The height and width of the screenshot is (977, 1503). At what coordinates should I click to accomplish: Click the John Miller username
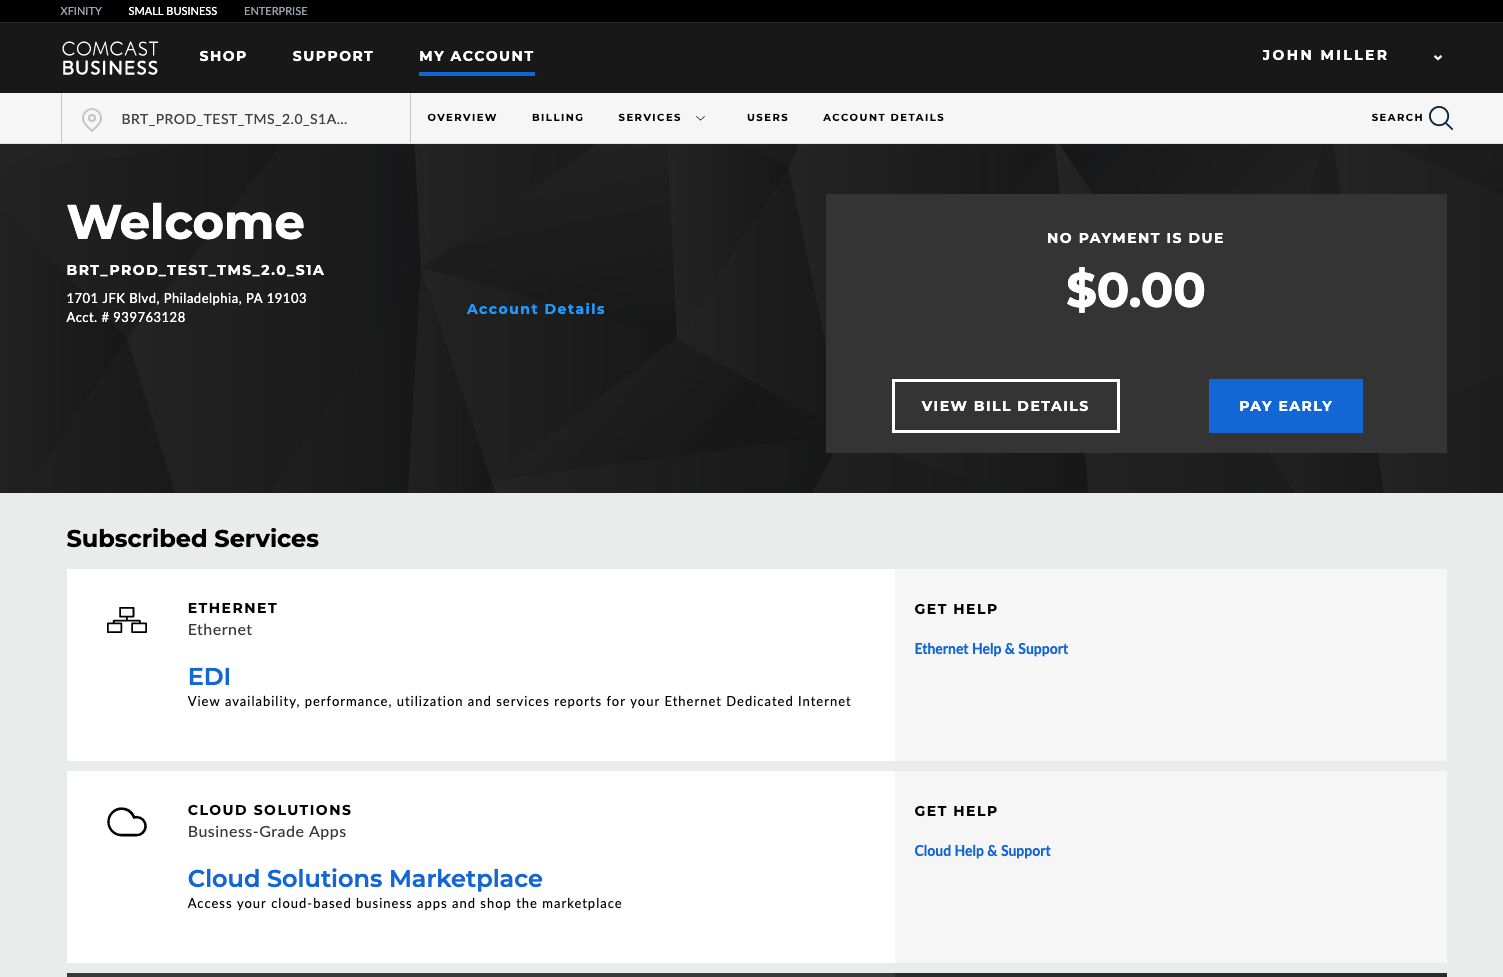(x=1325, y=55)
